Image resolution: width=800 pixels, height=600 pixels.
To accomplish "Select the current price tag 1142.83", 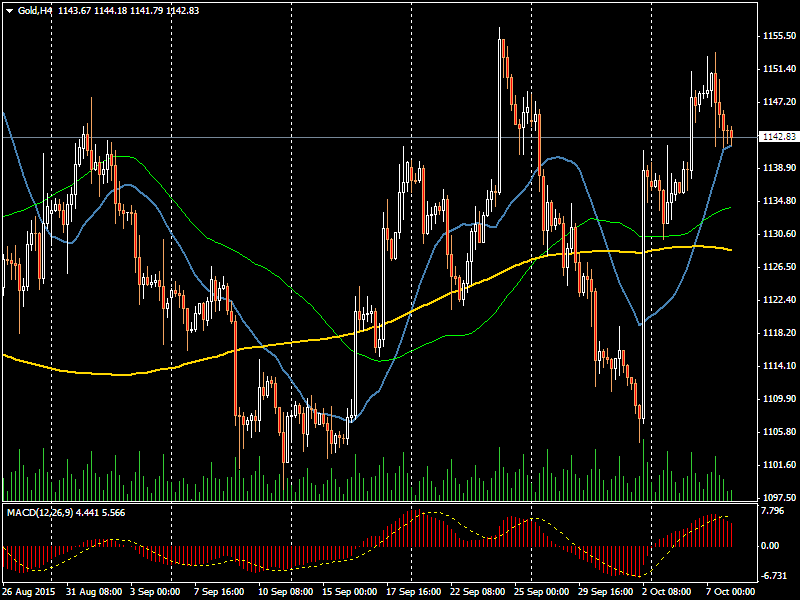I will (x=778, y=137).
